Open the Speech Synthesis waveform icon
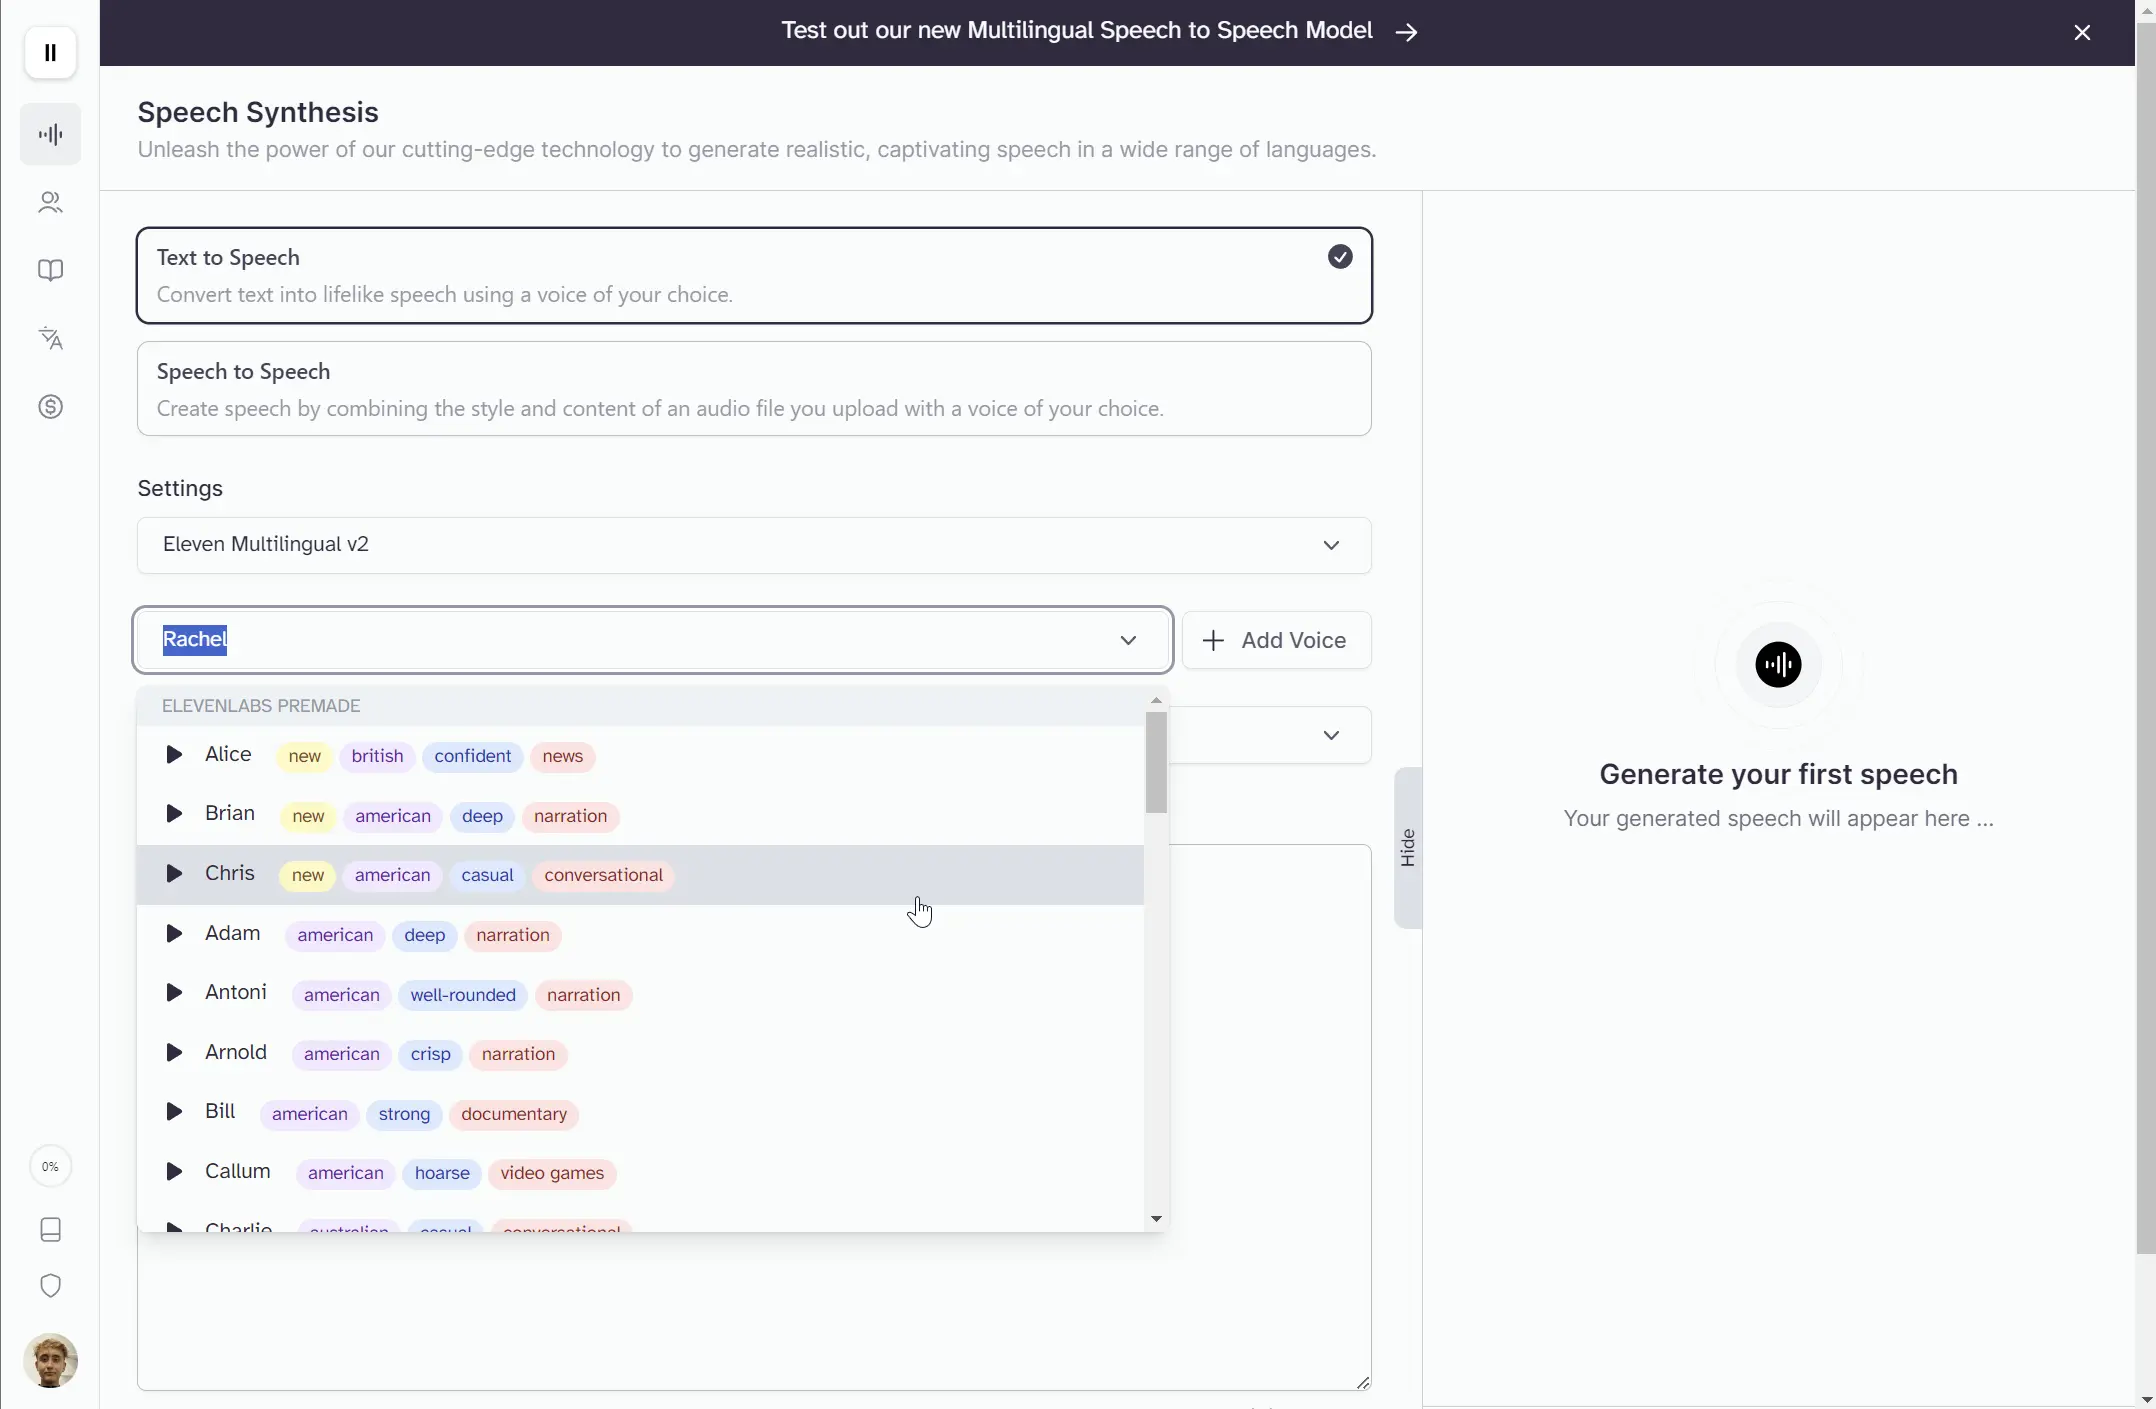2156x1409 pixels. (49, 133)
